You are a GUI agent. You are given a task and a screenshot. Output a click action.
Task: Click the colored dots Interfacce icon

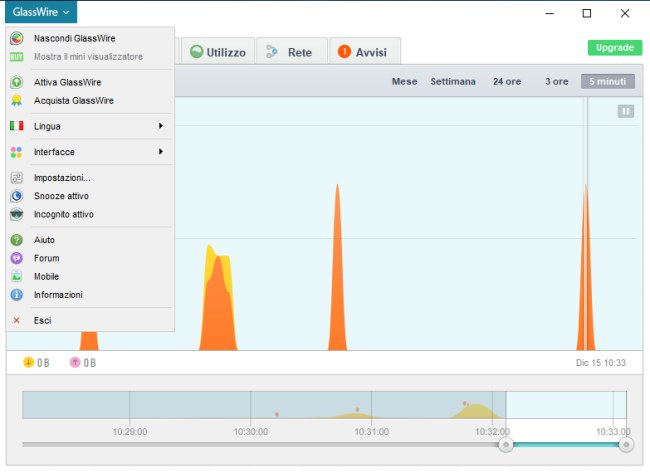point(17,152)
